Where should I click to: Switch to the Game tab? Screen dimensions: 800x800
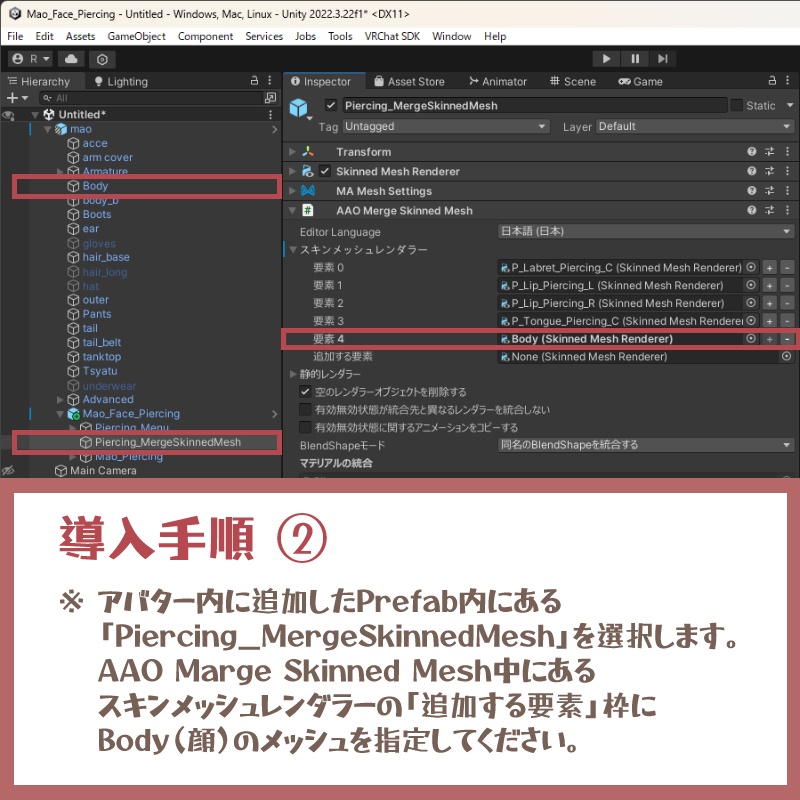coord(640,82)
